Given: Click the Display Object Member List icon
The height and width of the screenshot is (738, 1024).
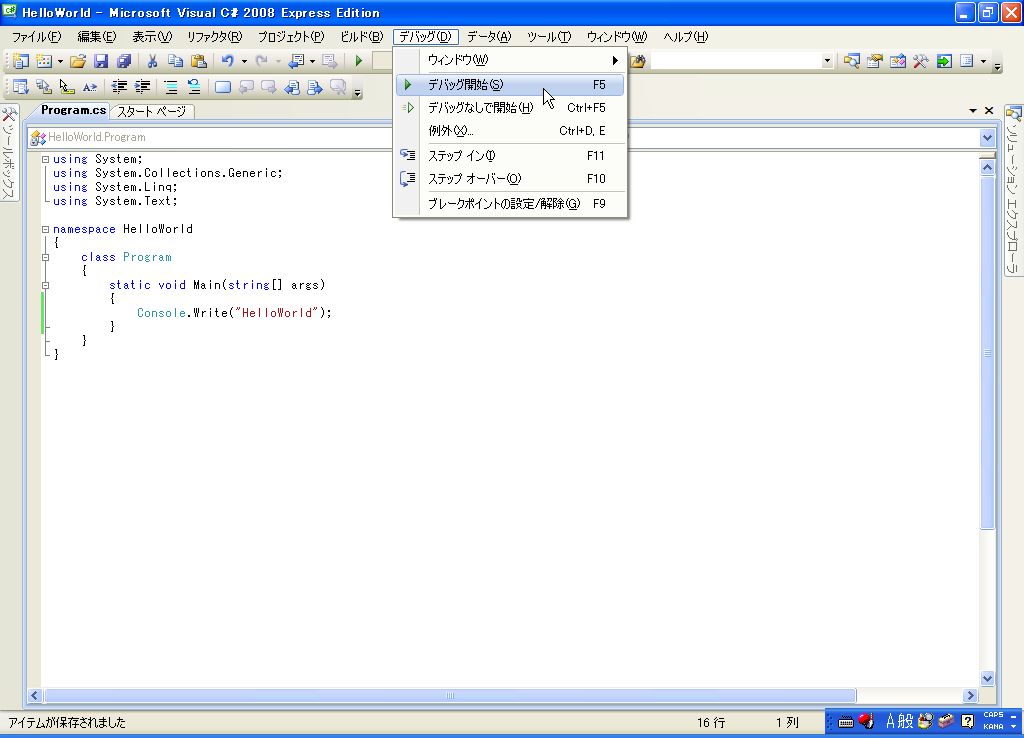Looking at the screenshot, I should click(x=20, y=86).
